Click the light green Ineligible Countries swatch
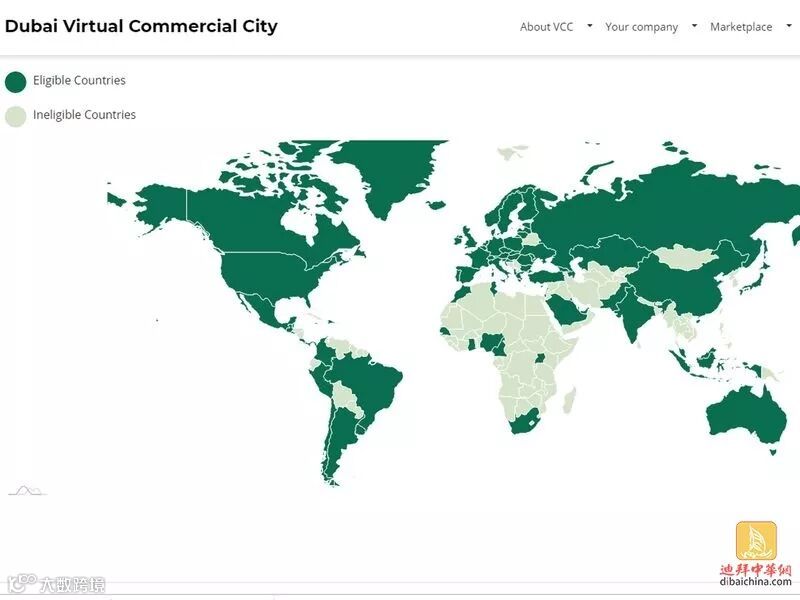Viewport: 800px width, 600px height. (15, 116)
